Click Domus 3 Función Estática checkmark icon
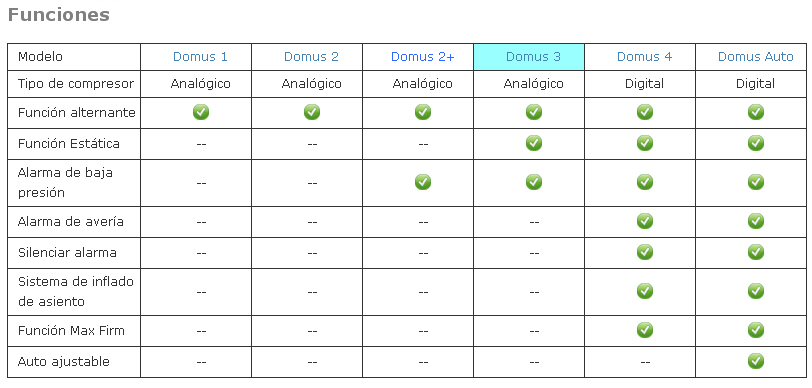The height and width of the screenshot is (388, 812). tap(534, 143)
